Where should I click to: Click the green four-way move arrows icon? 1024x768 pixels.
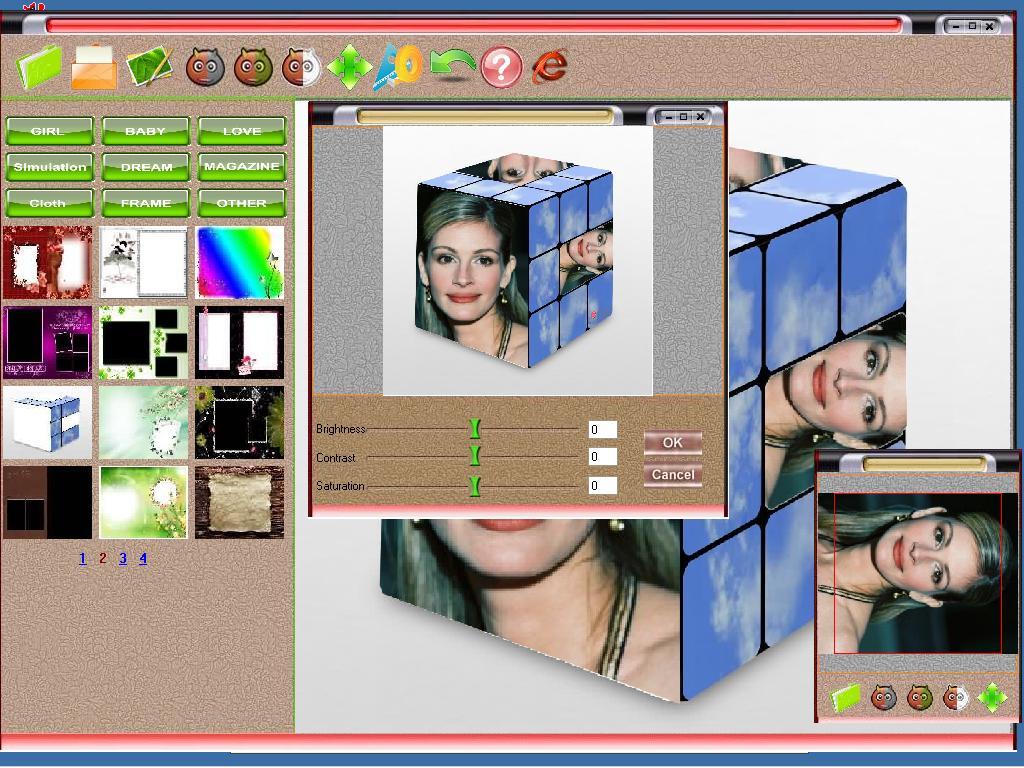349,67
